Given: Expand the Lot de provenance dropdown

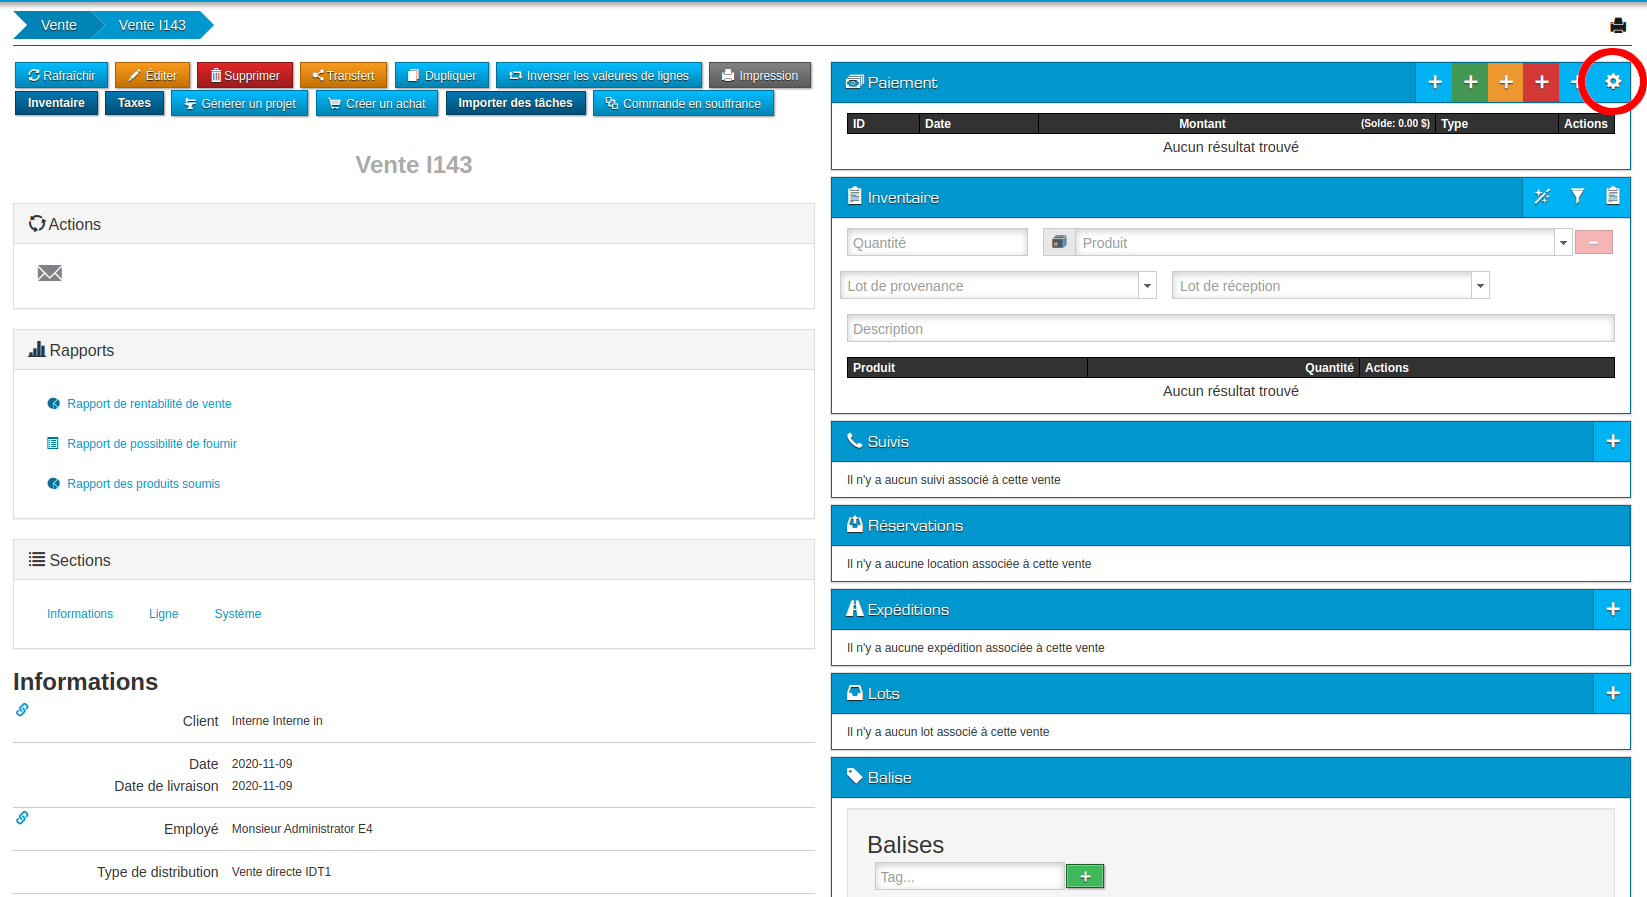Looking at the screenshot, I should click(1147, 286).
